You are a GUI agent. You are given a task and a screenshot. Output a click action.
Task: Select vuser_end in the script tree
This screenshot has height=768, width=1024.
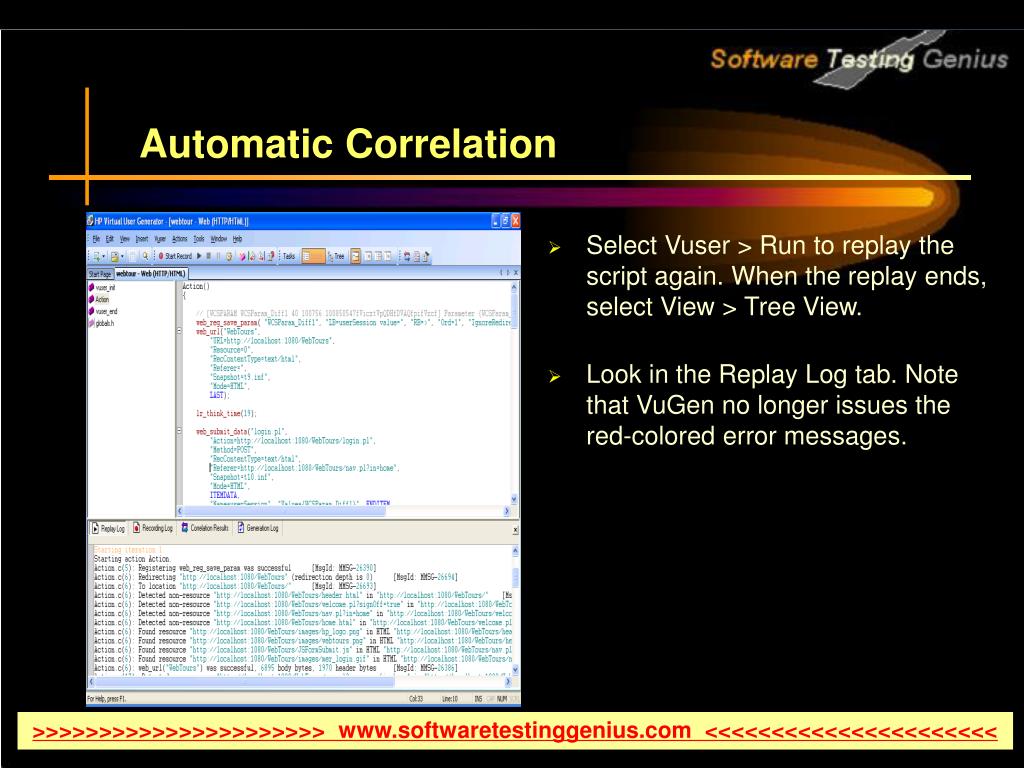103,312
